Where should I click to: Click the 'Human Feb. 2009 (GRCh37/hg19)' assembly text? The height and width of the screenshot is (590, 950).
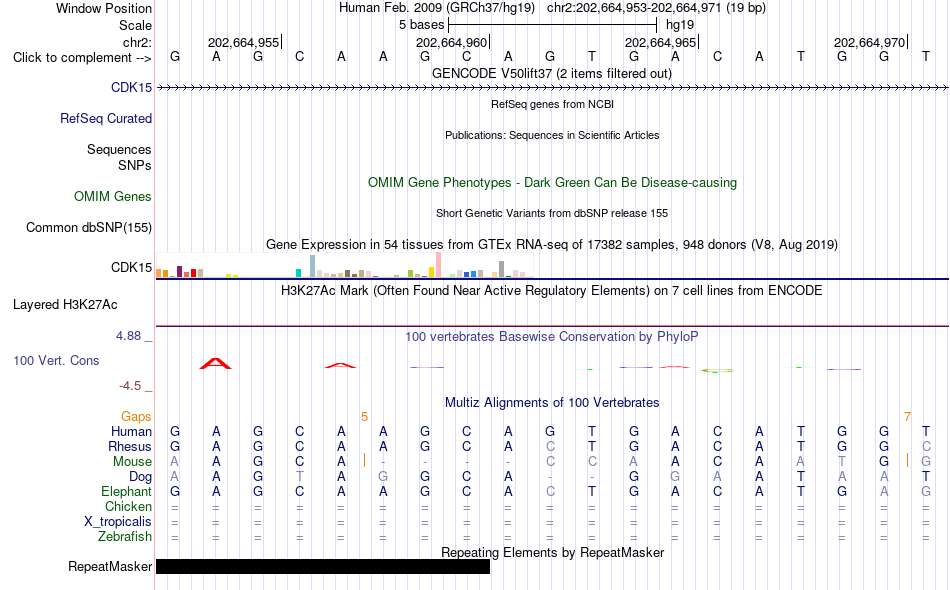[x=437, y=8]
